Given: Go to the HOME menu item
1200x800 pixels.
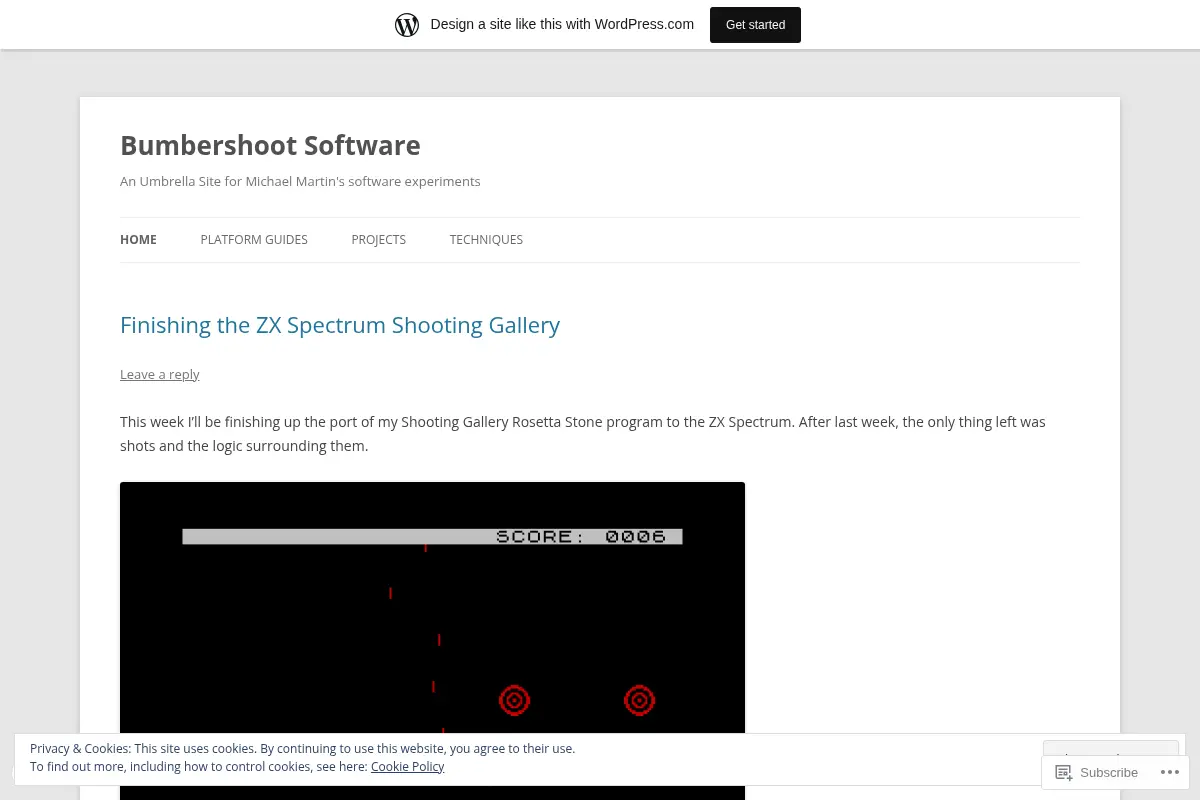Looking at the screenshot, I should pos(138,240).
